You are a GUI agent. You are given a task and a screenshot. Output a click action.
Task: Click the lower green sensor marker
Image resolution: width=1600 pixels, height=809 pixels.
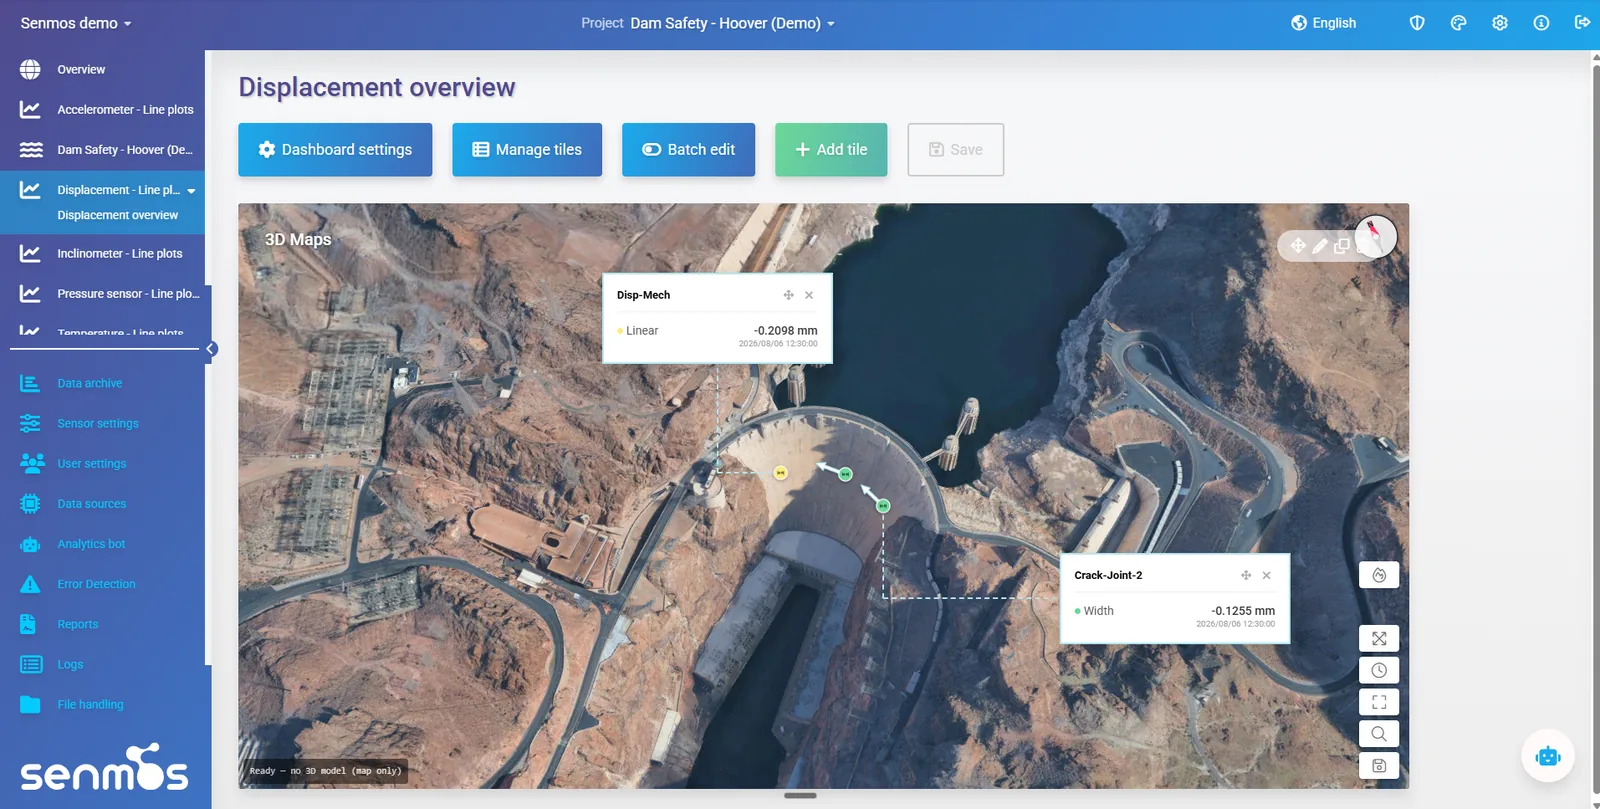(x=883, y=506)
